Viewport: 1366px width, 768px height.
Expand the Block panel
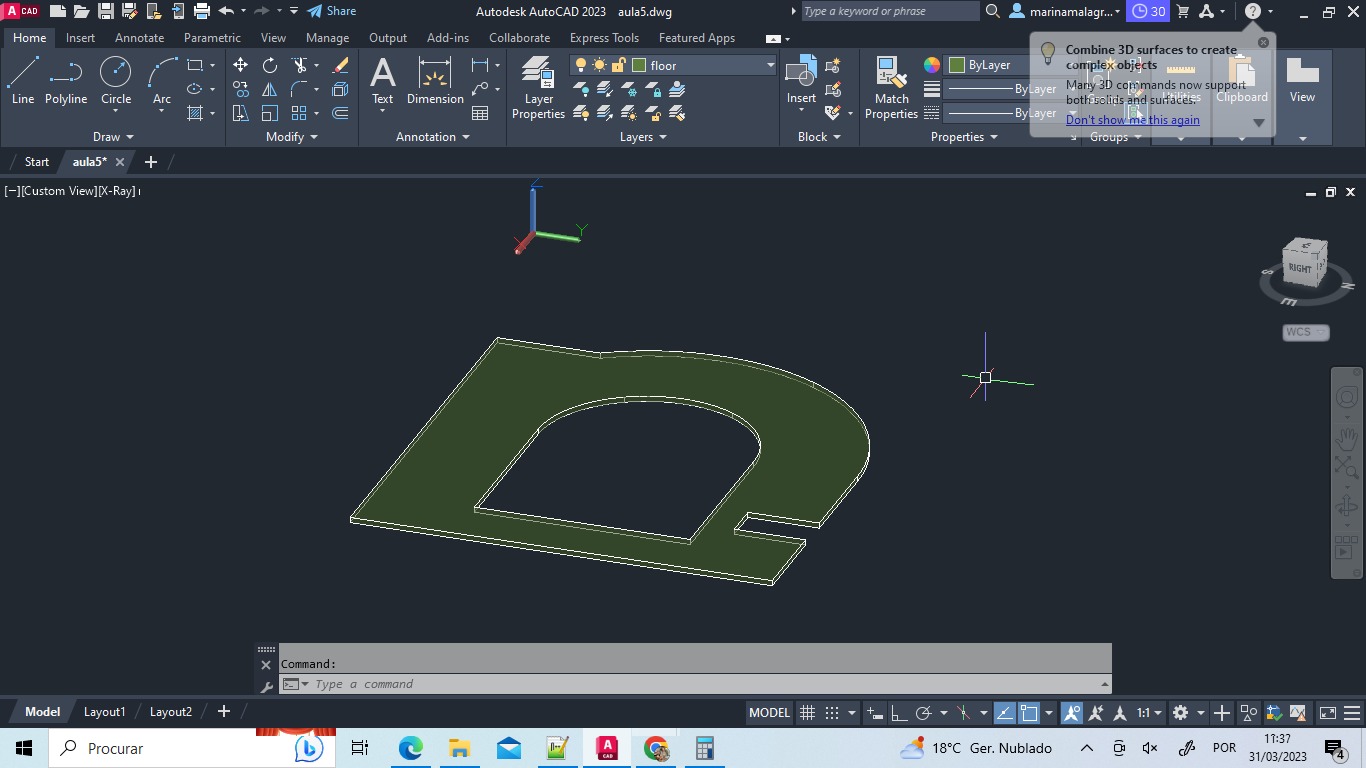819,137
